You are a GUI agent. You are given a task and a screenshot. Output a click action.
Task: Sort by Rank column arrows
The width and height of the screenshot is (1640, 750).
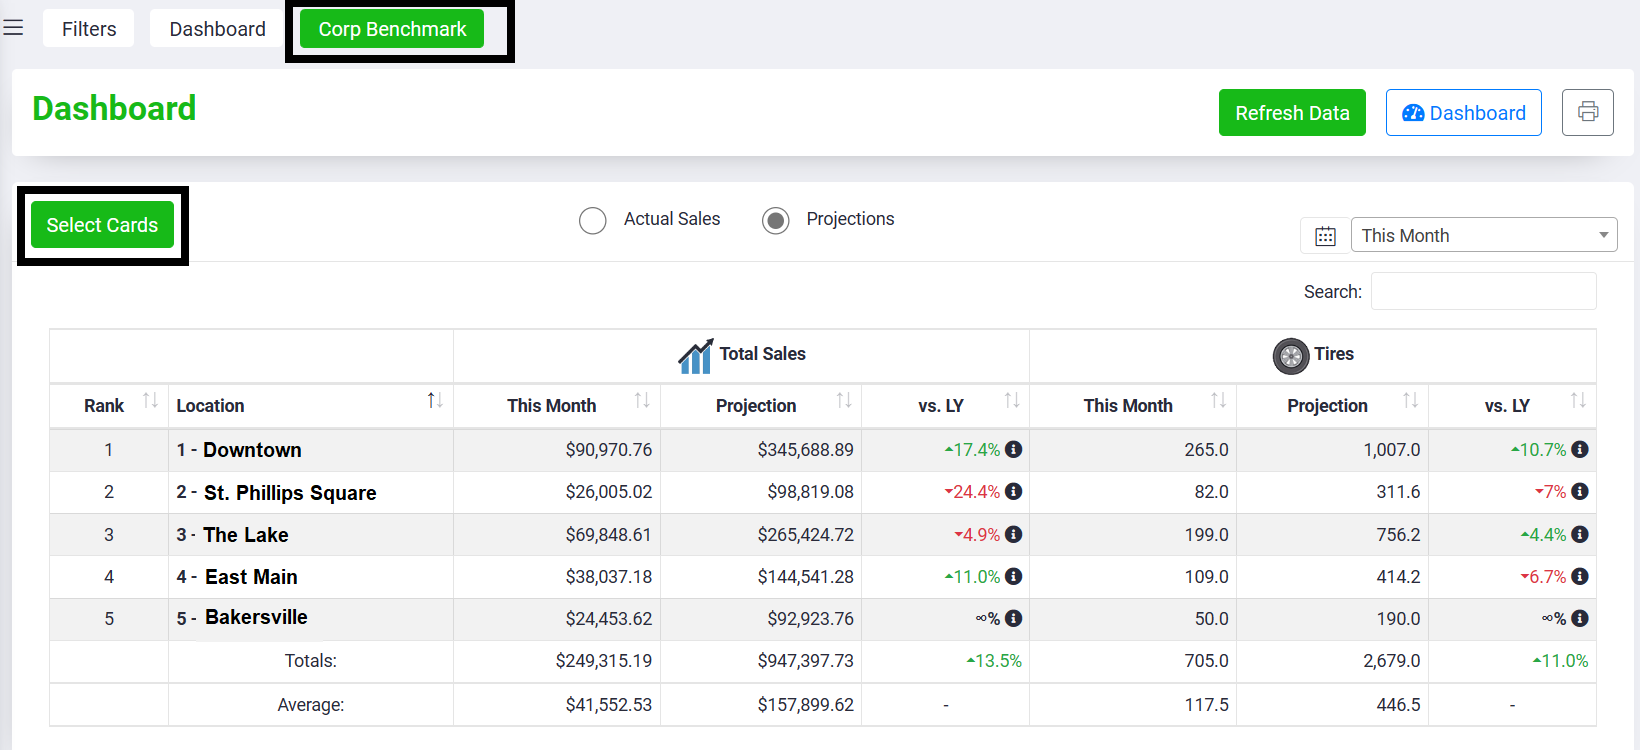150,401
